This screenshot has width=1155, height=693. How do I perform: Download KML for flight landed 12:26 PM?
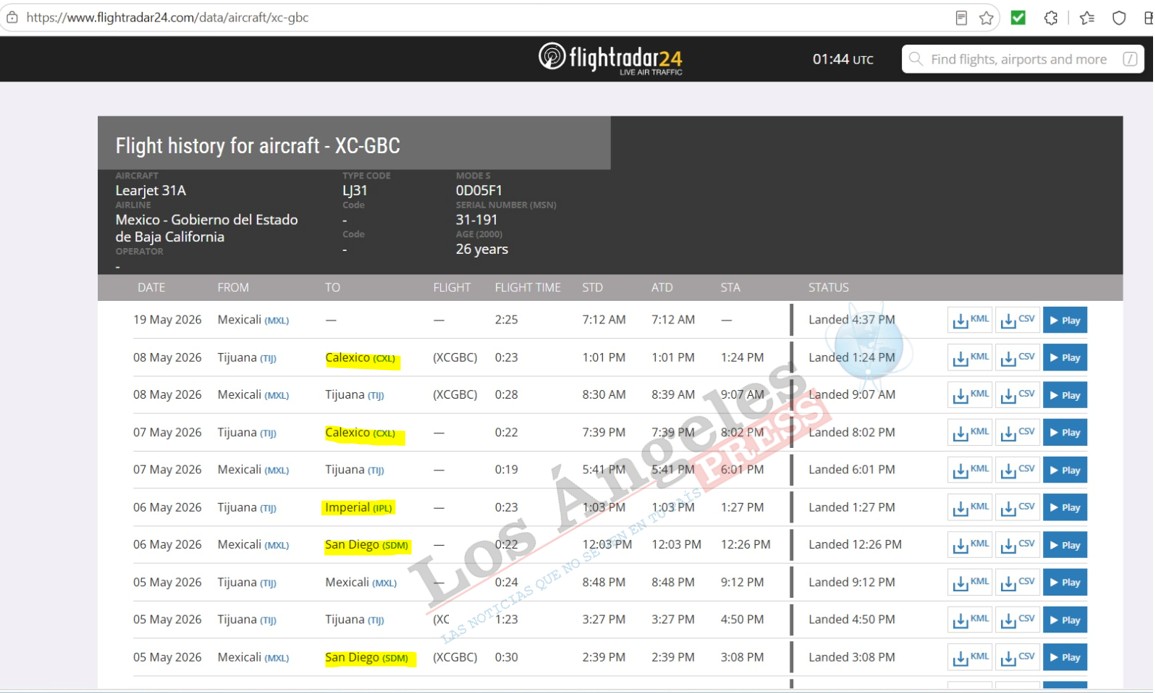coord(970,545)
